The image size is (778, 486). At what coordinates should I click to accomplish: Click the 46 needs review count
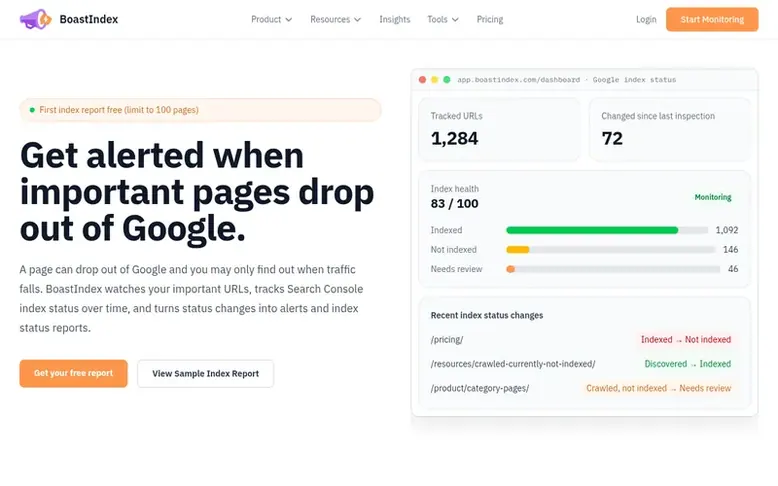tap(733, 269)
